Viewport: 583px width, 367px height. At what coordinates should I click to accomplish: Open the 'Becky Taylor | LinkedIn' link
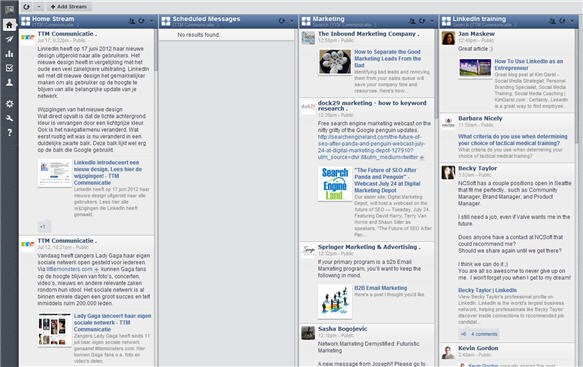click(x=487, y=290)
